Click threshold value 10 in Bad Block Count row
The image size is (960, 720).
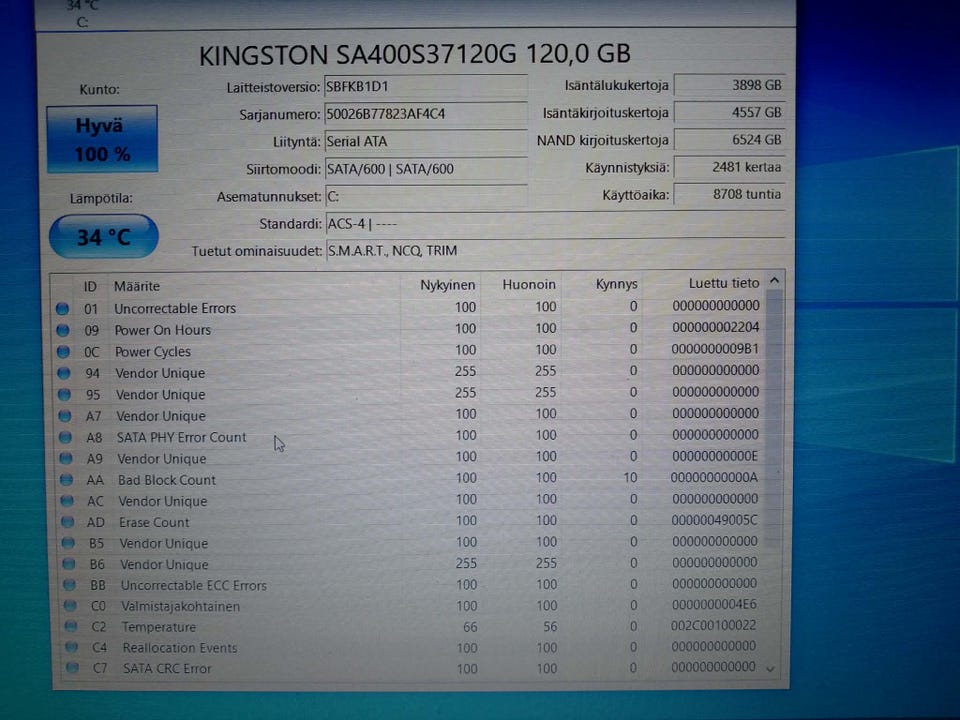tap(631, 478)
